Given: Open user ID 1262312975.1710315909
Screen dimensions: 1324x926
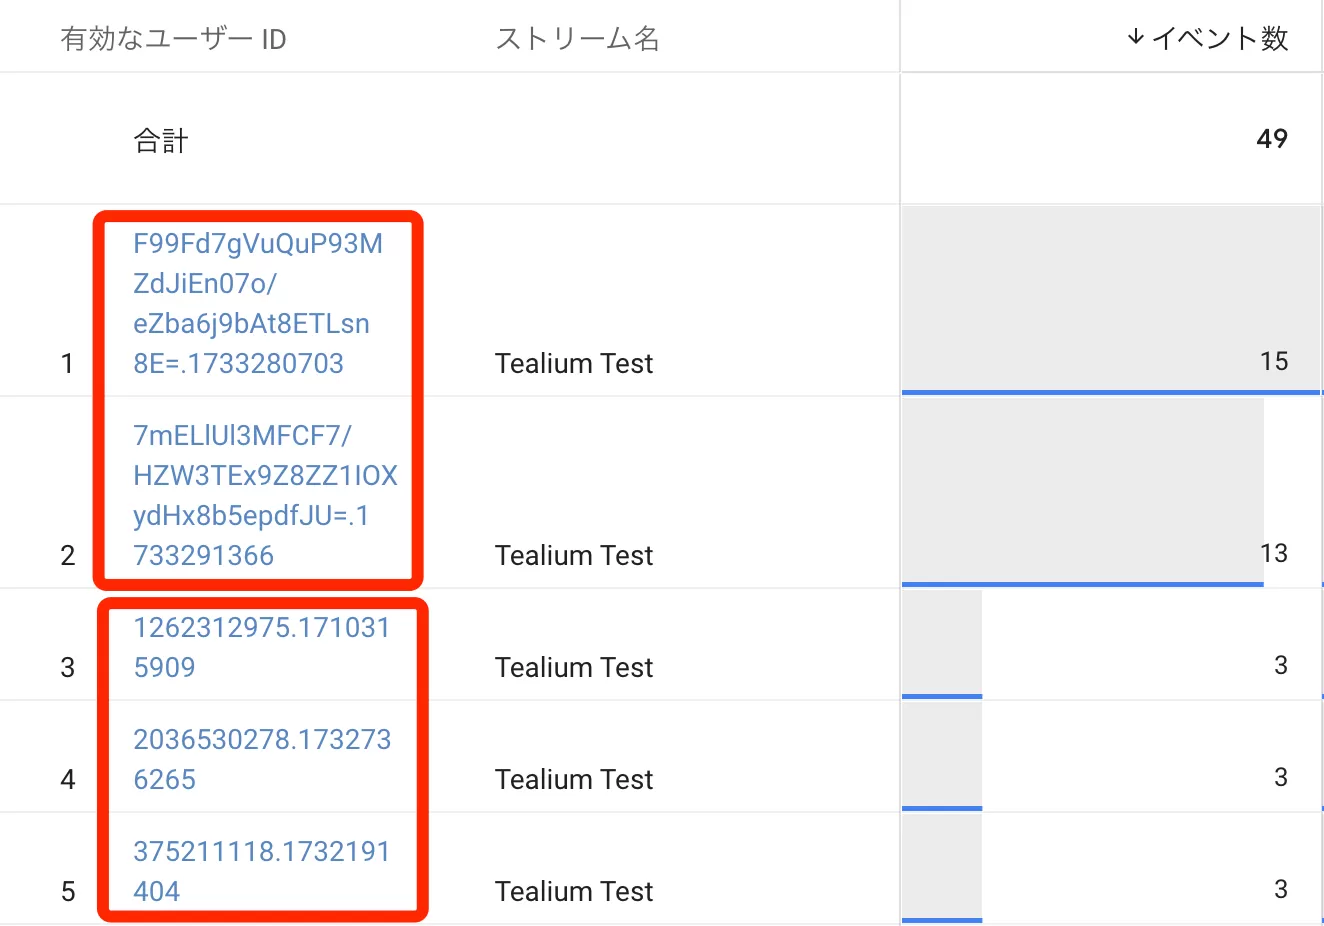Looking at the screenshot, I should tap(261, 647).
